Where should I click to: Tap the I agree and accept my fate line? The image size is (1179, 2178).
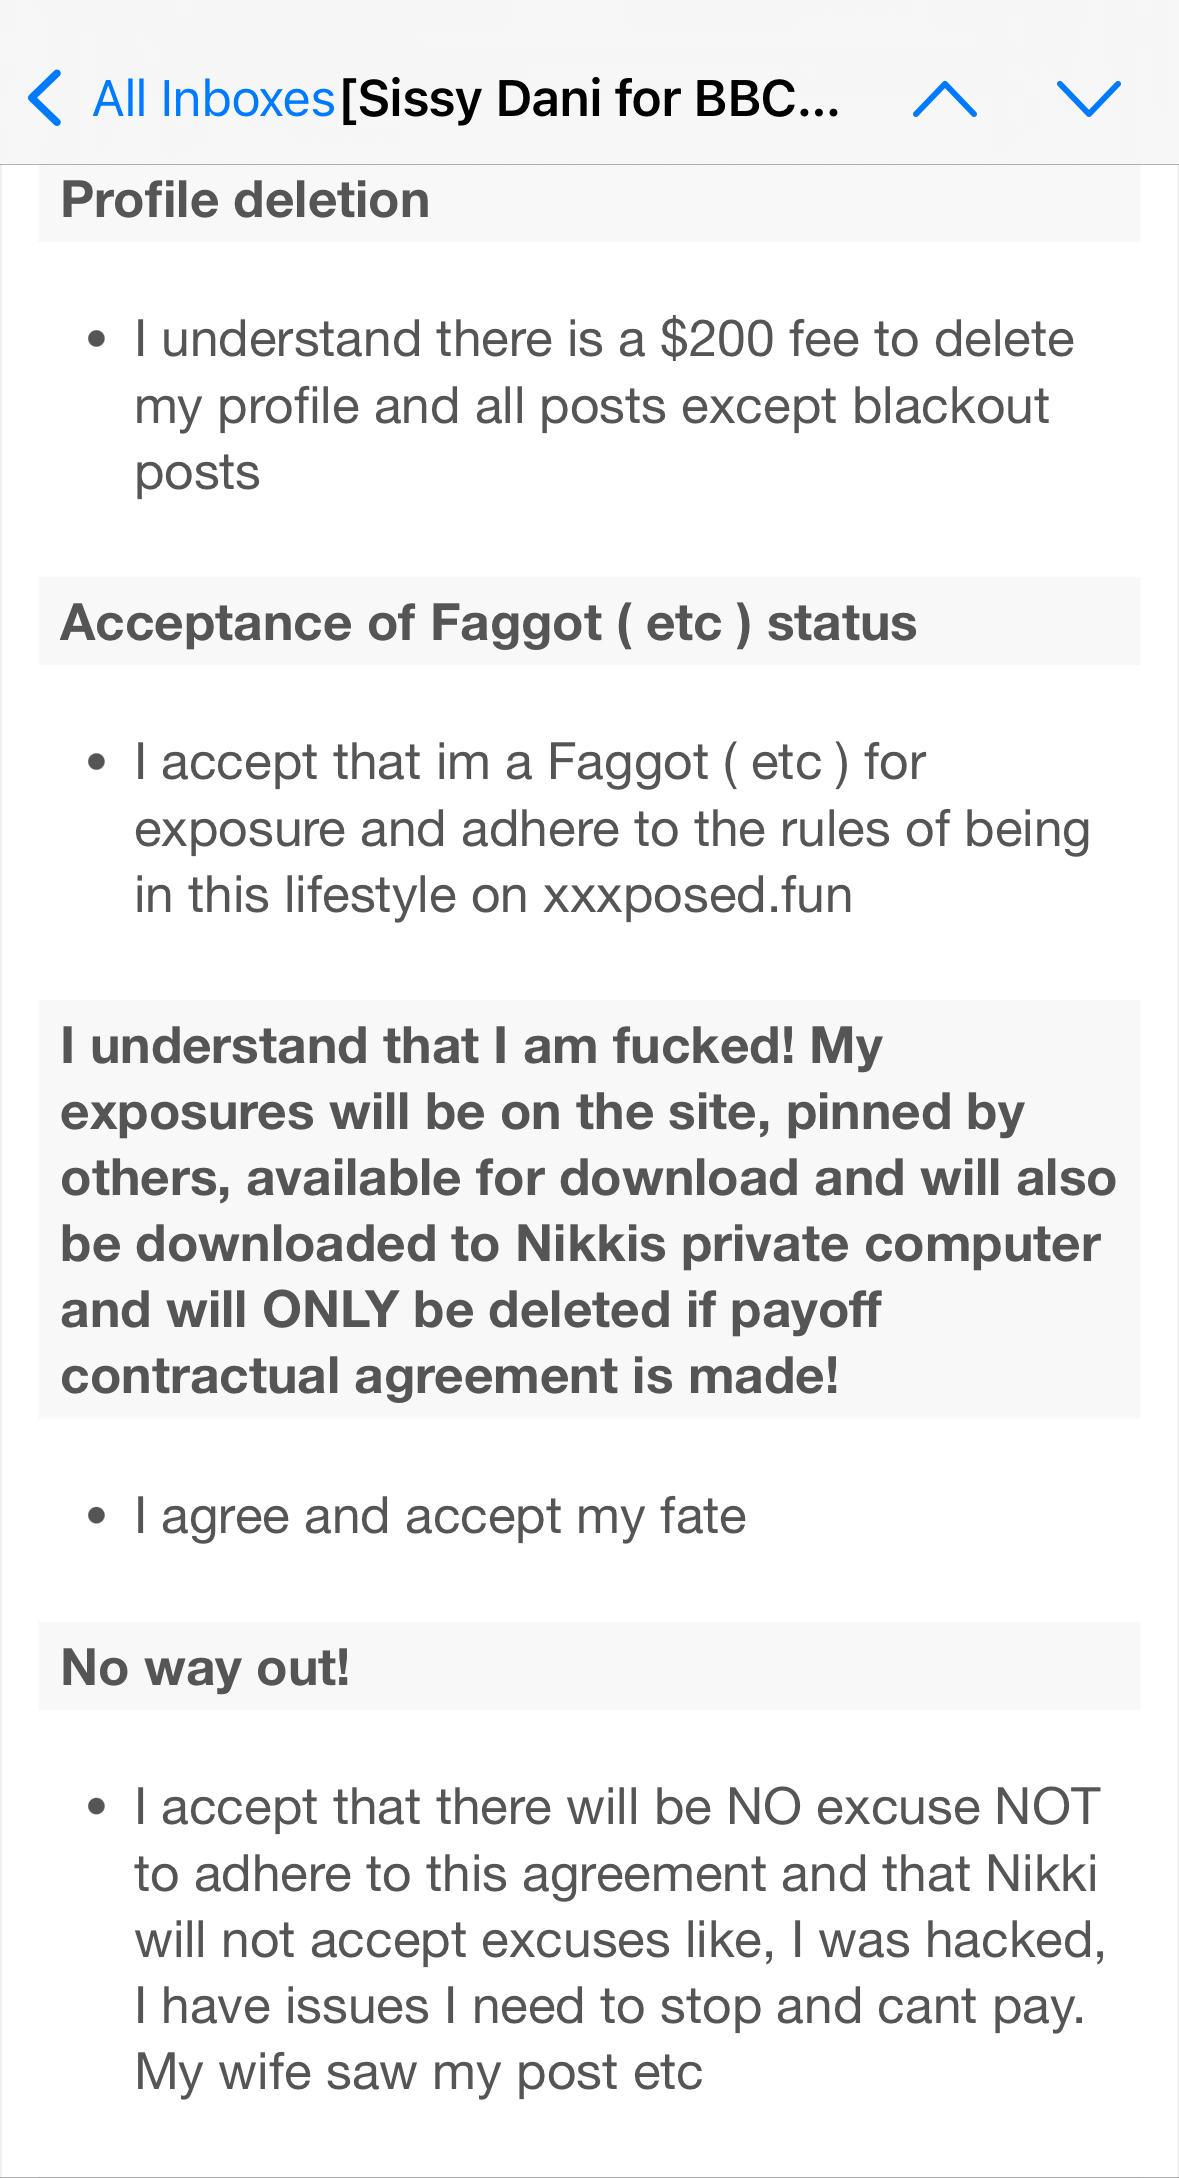440,1515
